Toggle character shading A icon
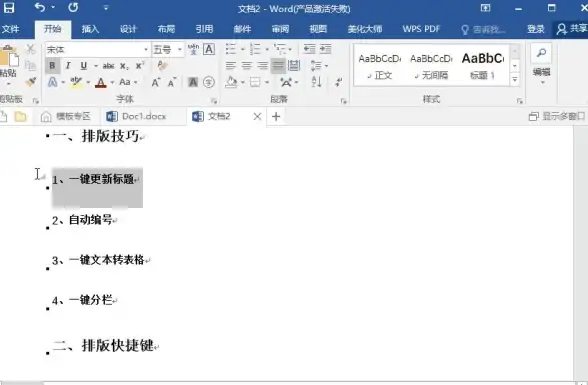Image resolution: width=588 pixels, height=385 pixels. click(x=193, y=82)
